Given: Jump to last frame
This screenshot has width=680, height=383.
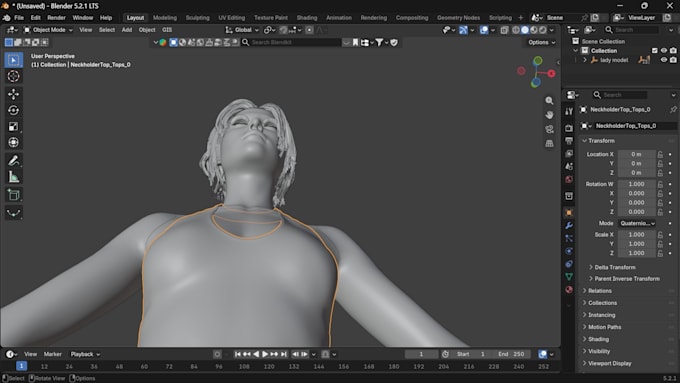Looking at the screenshot, I should coord(284,354).
